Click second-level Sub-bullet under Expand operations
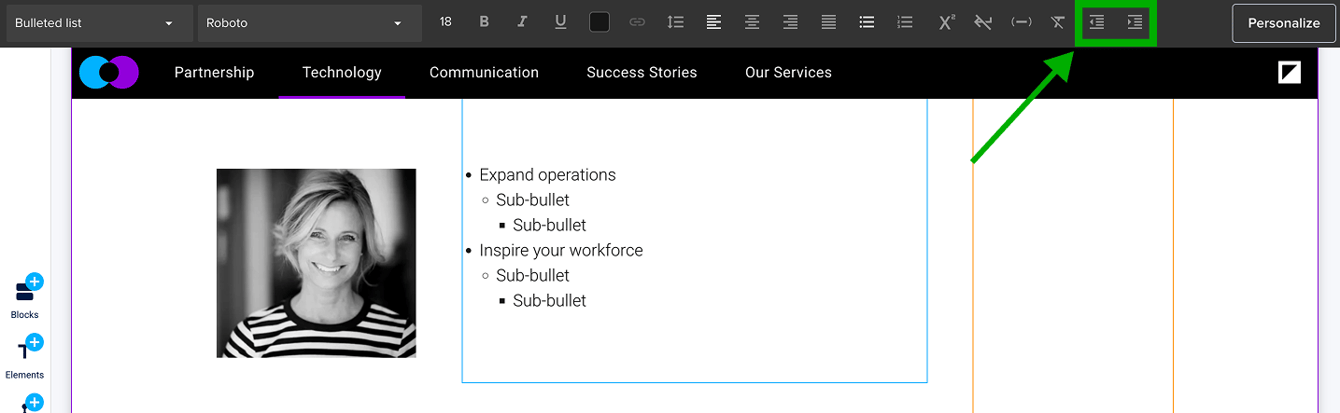Viewport: 1340px width, 413px height. click(550, 225)
